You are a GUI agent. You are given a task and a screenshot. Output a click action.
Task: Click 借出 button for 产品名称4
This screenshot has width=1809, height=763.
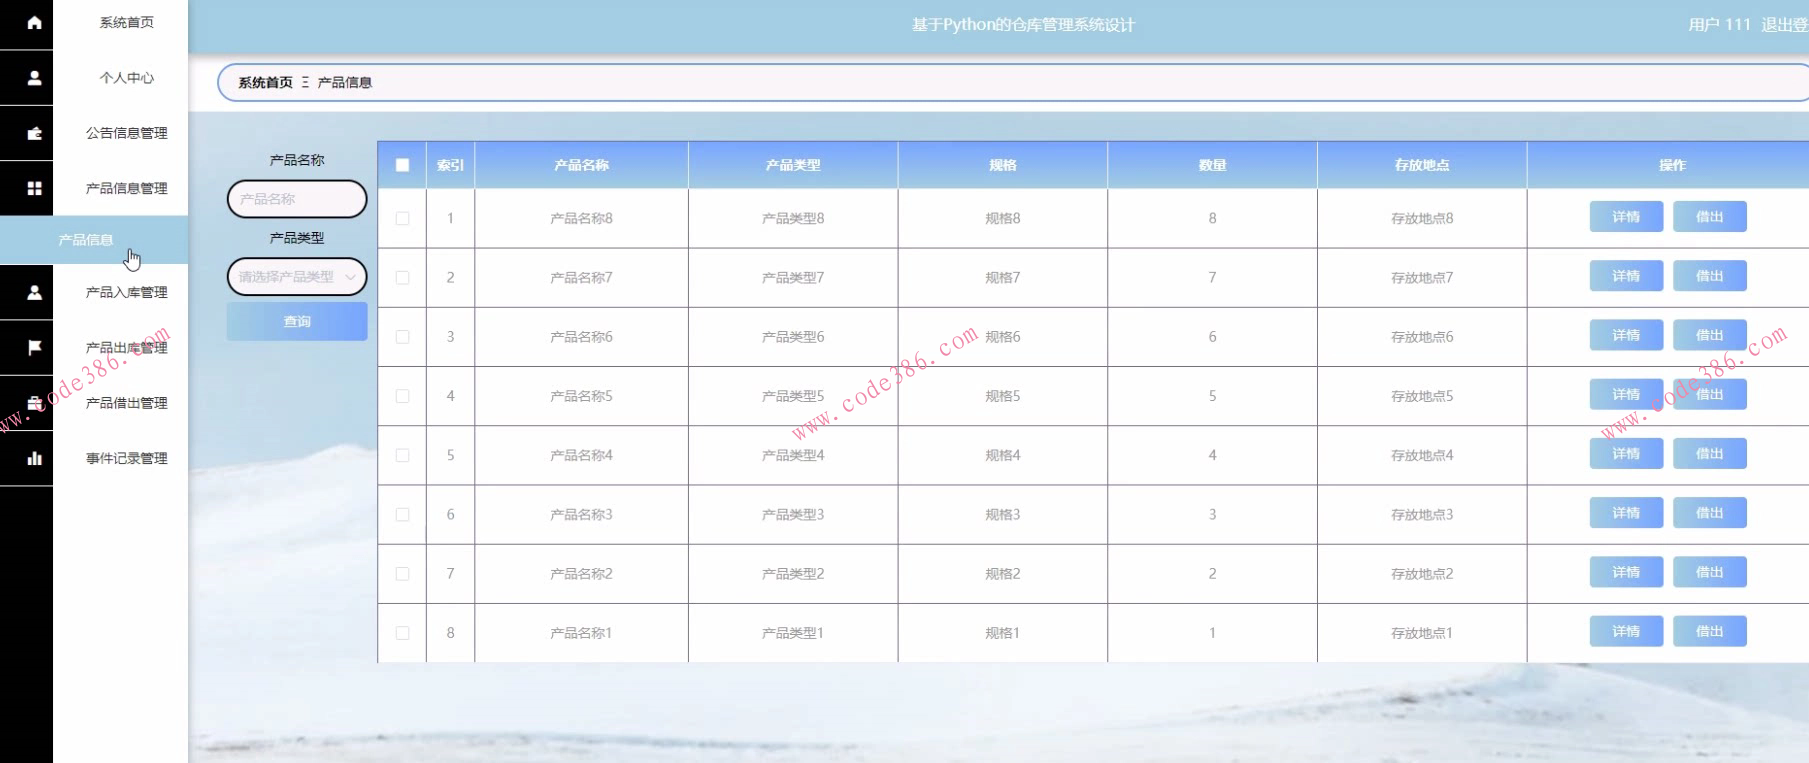[1710, 454]
